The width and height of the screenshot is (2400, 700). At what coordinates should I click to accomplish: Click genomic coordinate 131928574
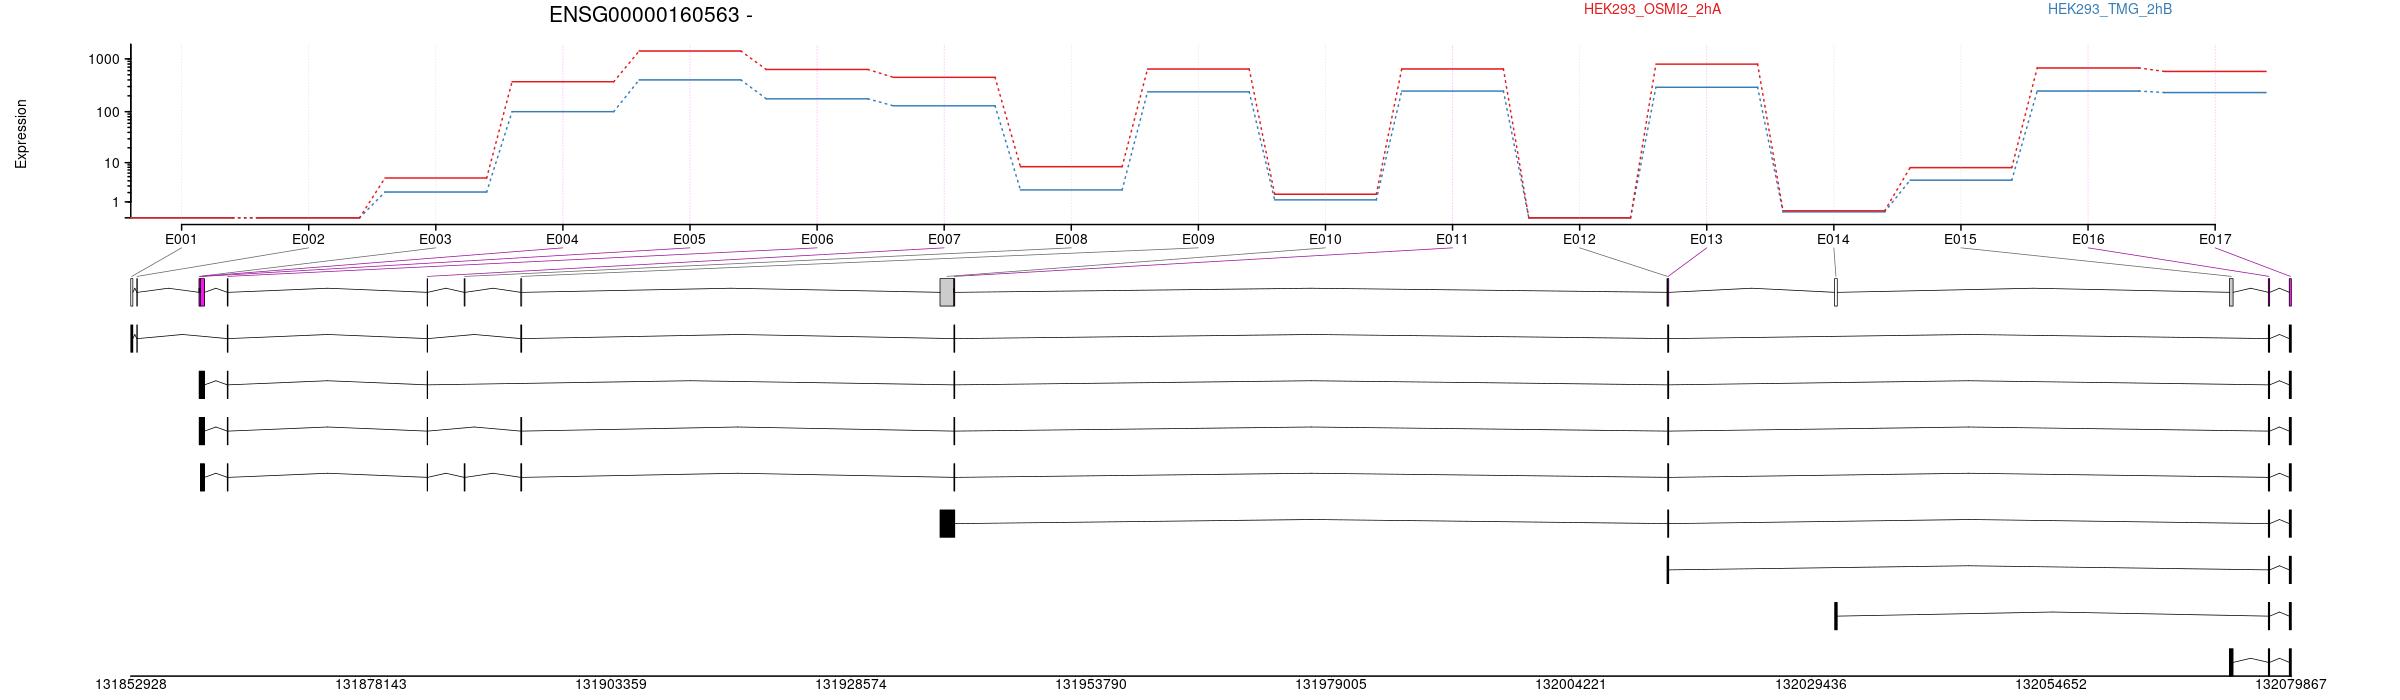[851, 685]
